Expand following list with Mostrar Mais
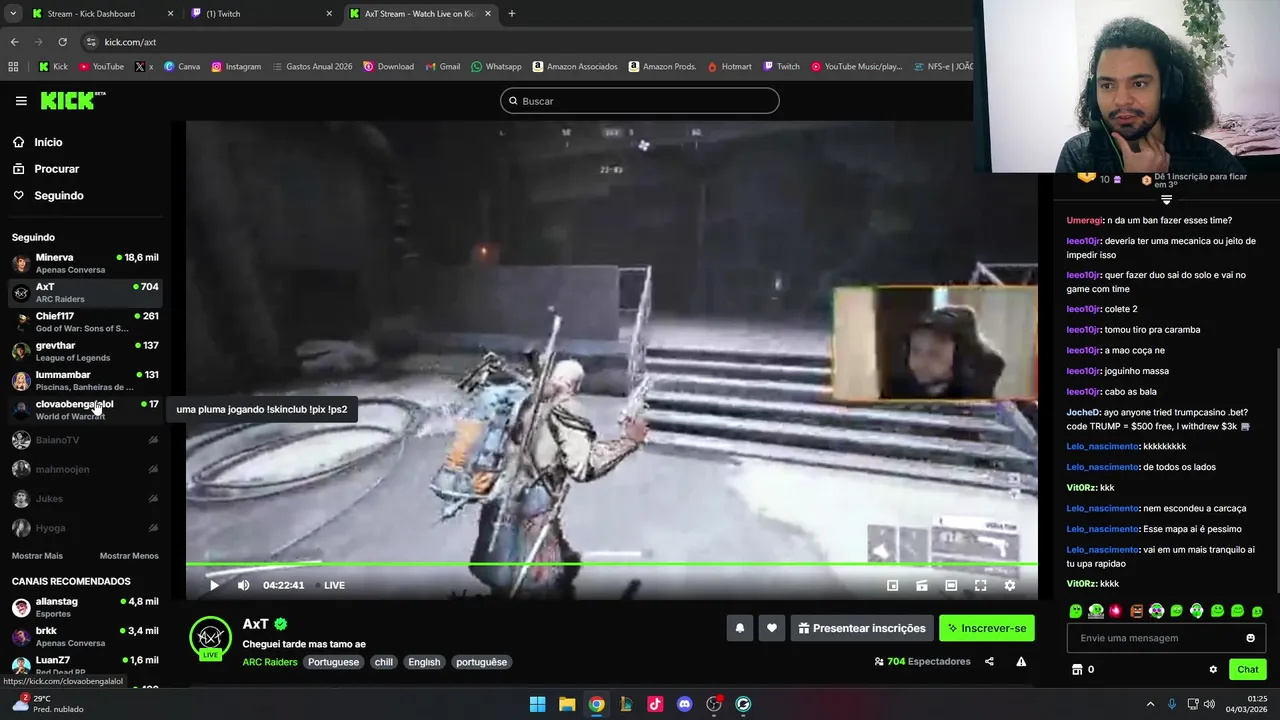This screenshot has width=1280, height=720. coord(37,556)
